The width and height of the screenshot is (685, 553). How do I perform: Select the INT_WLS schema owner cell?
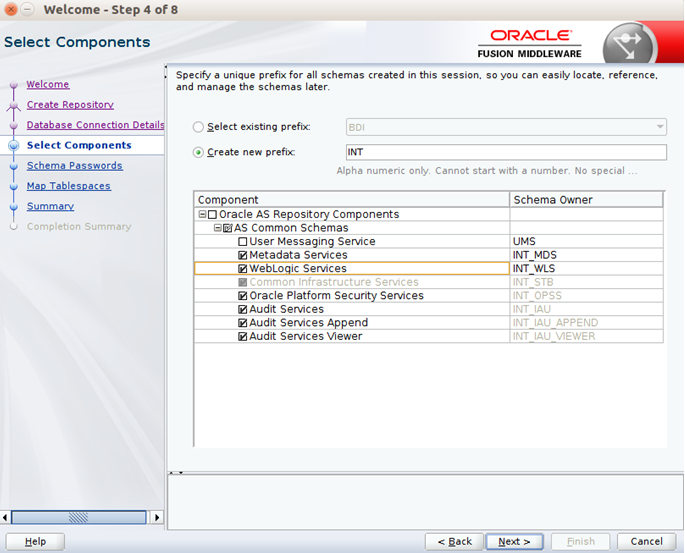tap(586, 269)
